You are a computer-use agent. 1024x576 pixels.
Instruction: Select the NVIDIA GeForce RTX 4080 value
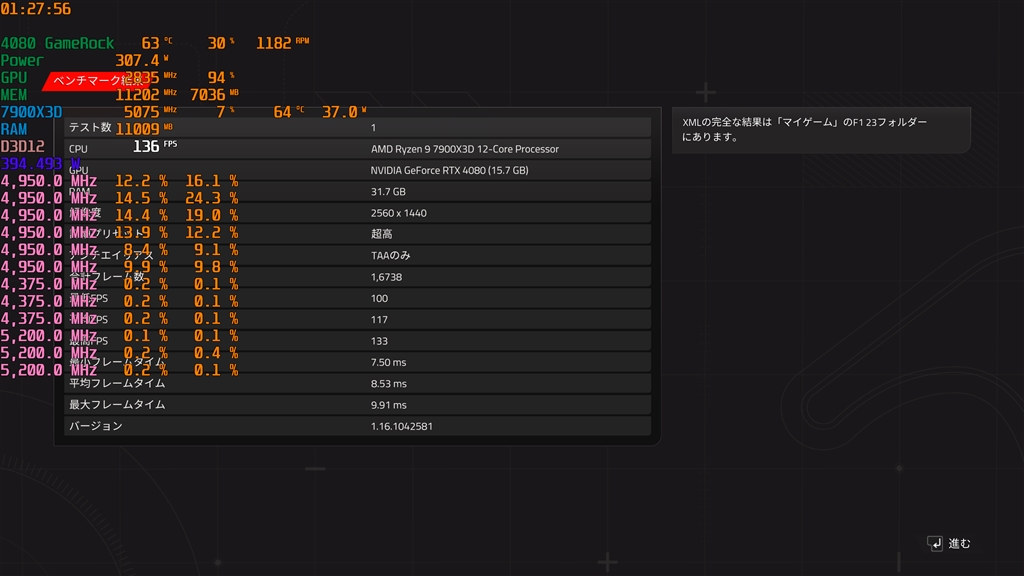pos(449,170)
